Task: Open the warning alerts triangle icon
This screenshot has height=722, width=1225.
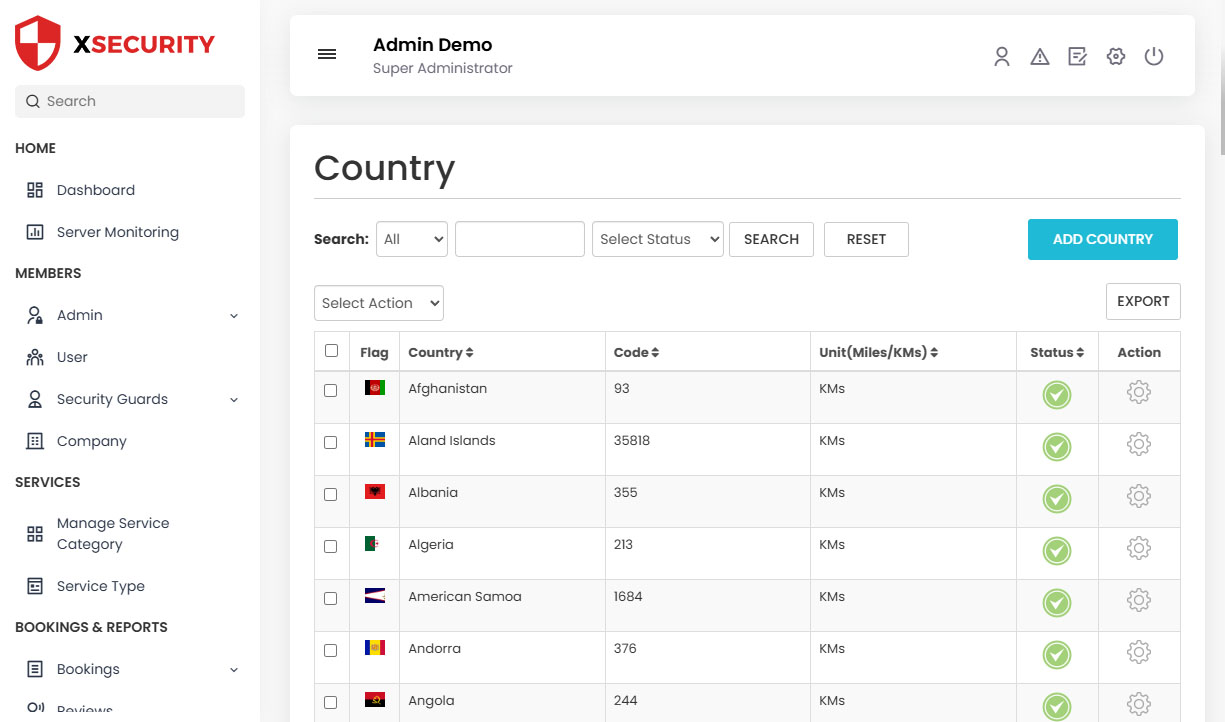Action: tap(1040, 57)
